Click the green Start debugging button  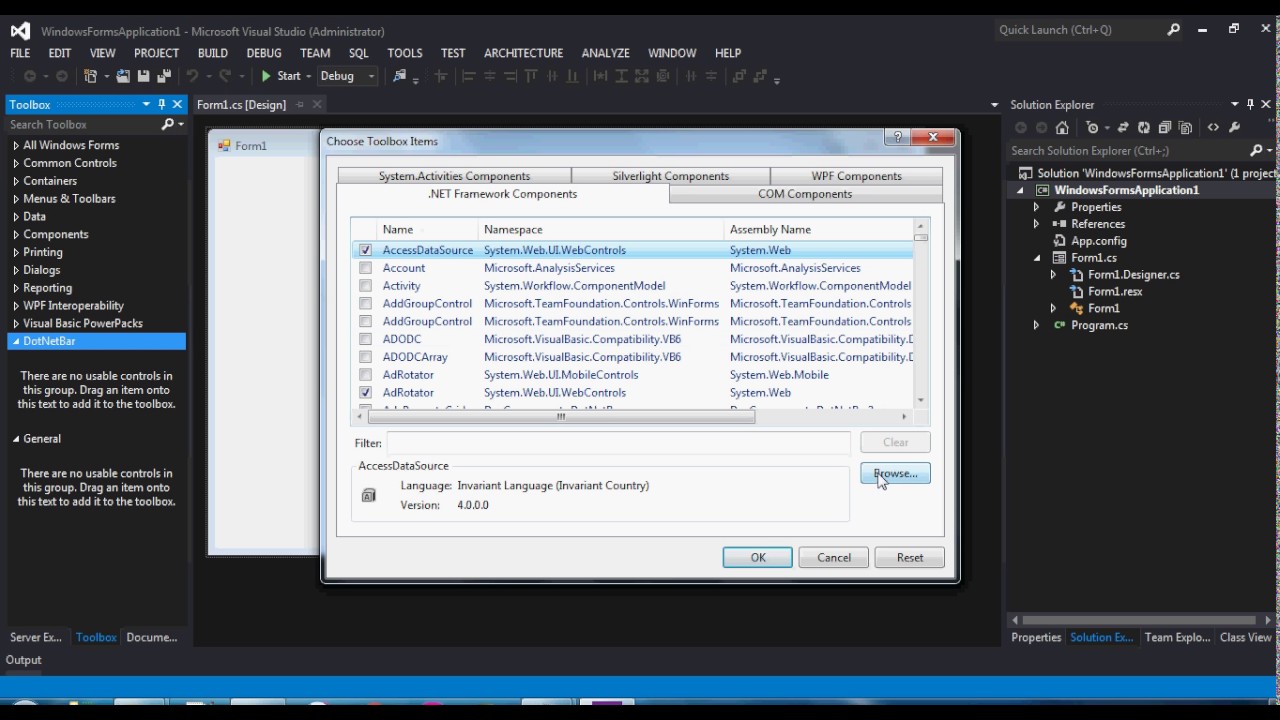tap(280, 76)
